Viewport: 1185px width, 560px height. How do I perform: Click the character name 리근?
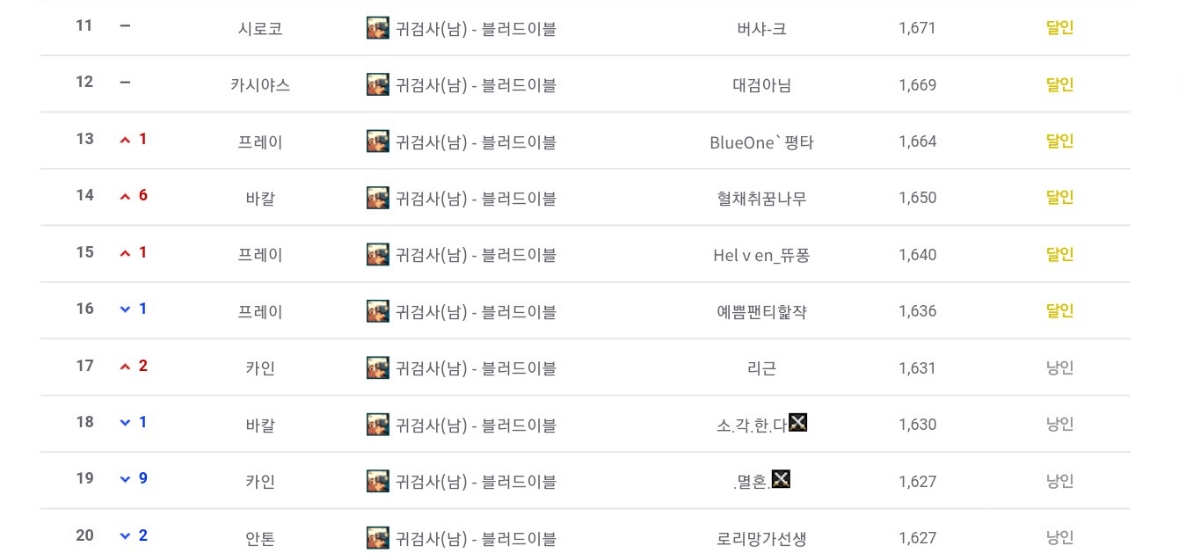pyautogui.click(x=761, y=368)
